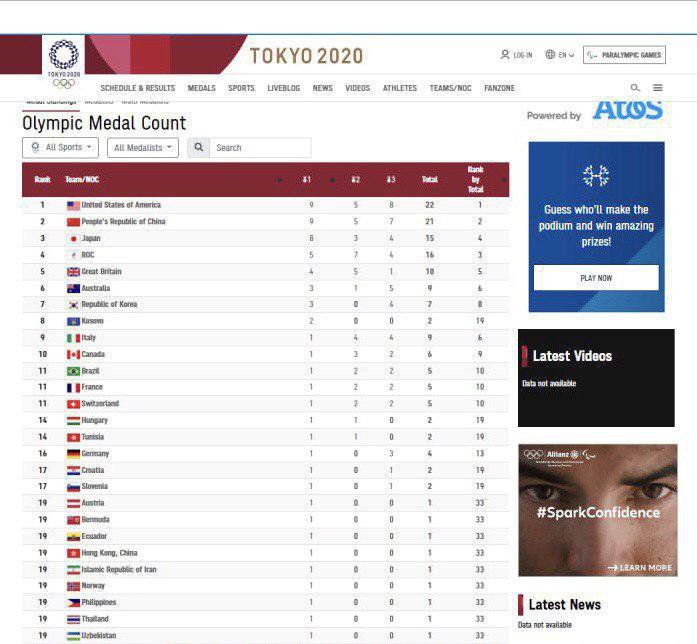The width and height of the screenshot is (697, 644).
Task: Click the globe language icon
Action: click(x=550, y=55)
